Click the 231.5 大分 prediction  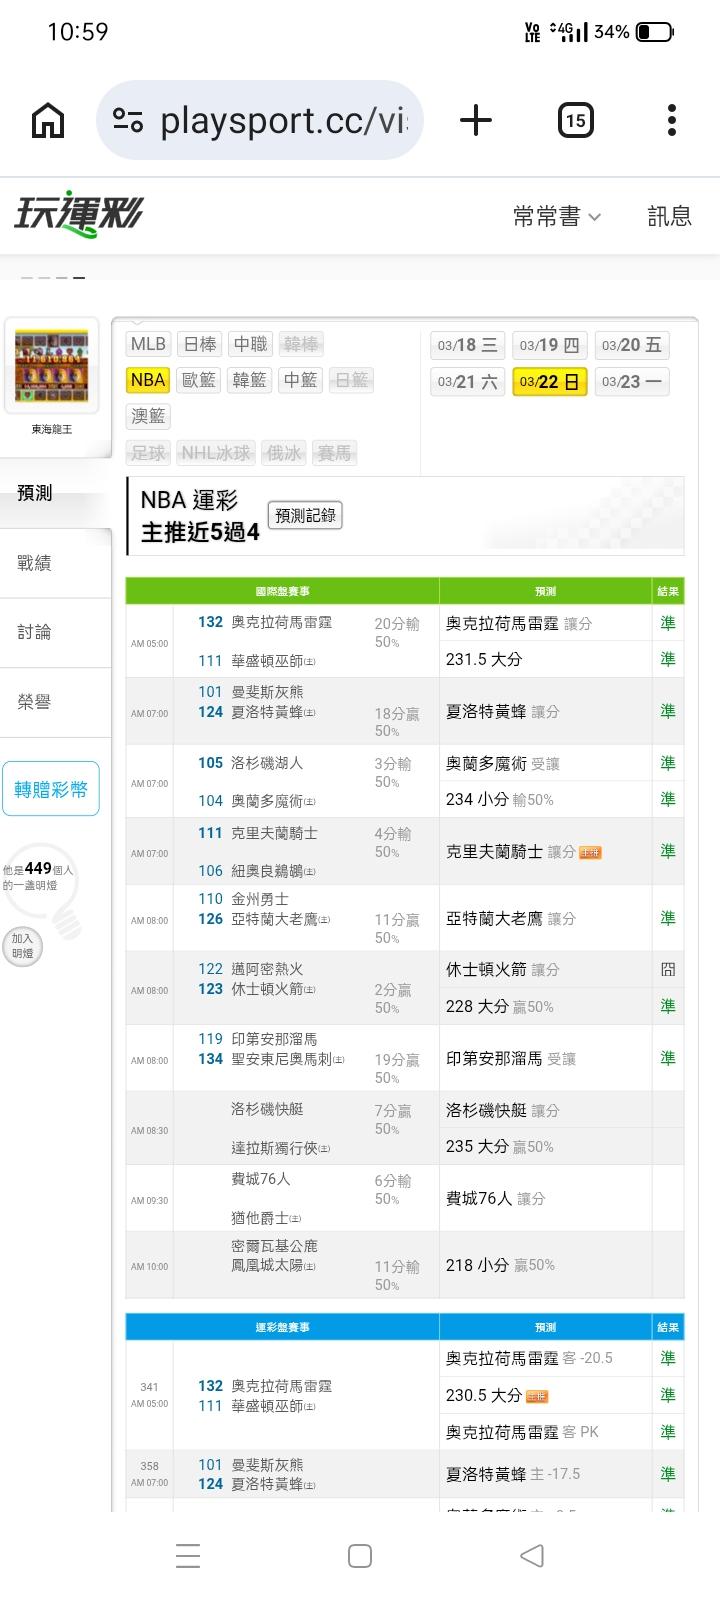click(x=484, y=659)
